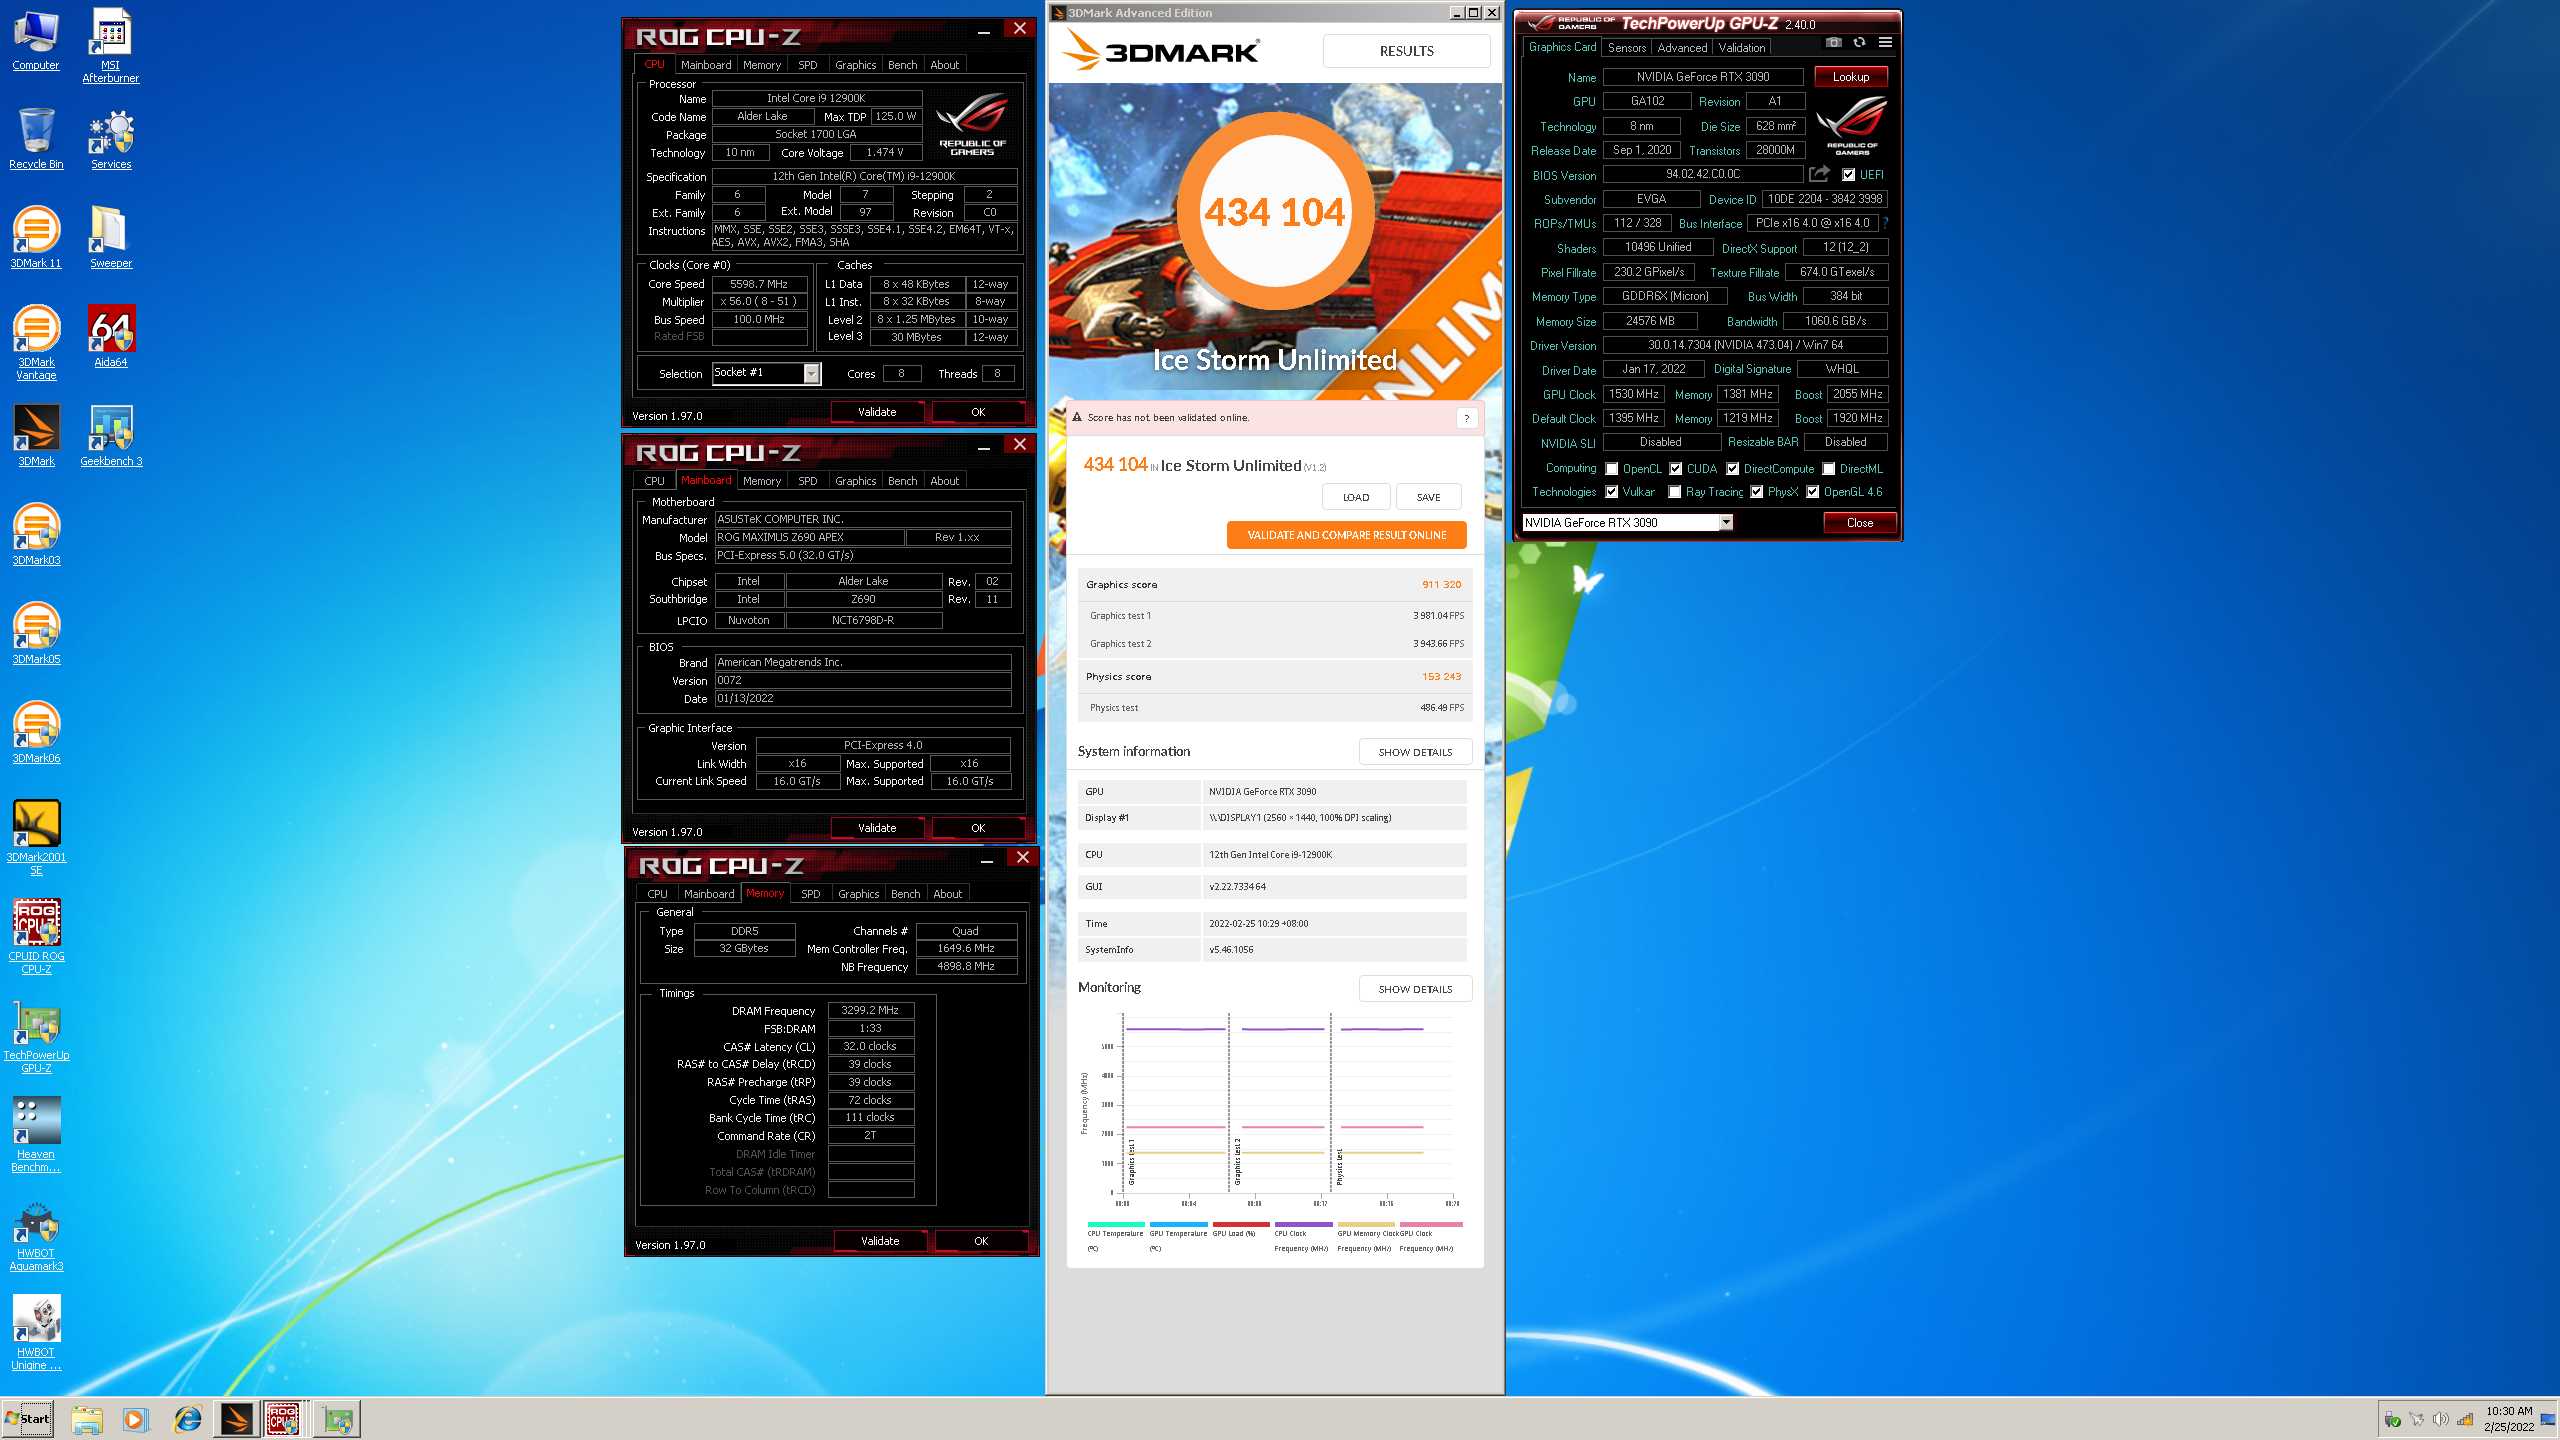This screenshot has height=1440, width=2560.
Task: Open TechPowerUp GPU-Z desktop shortcut
Action: 36,1035
